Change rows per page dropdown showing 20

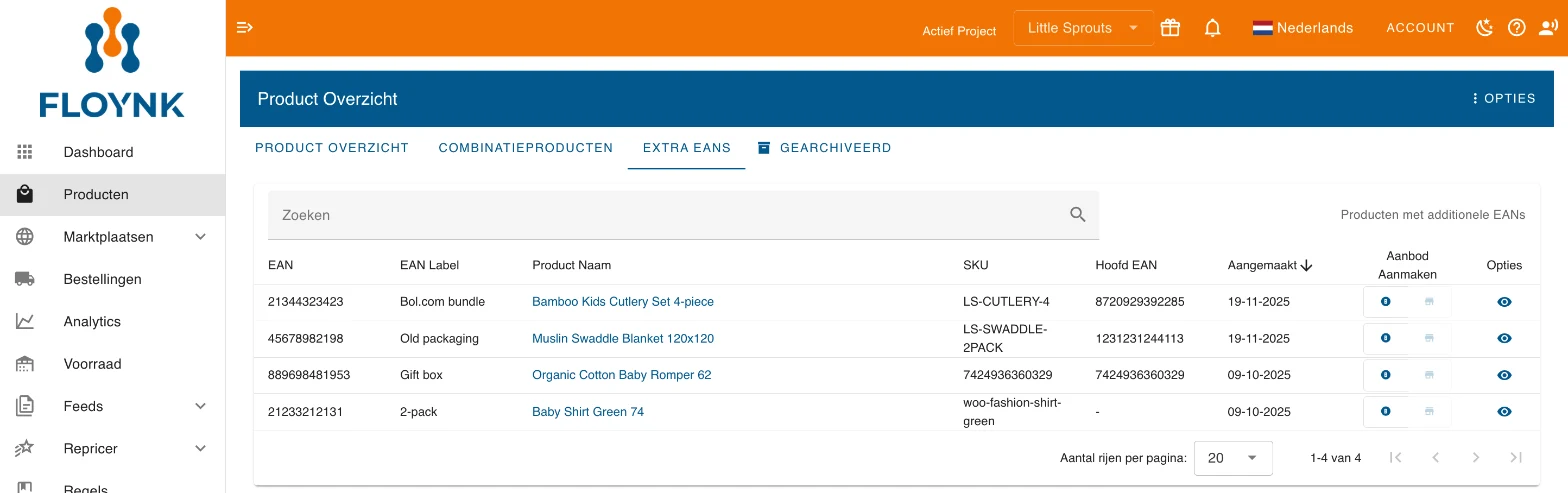point(1233,458)
